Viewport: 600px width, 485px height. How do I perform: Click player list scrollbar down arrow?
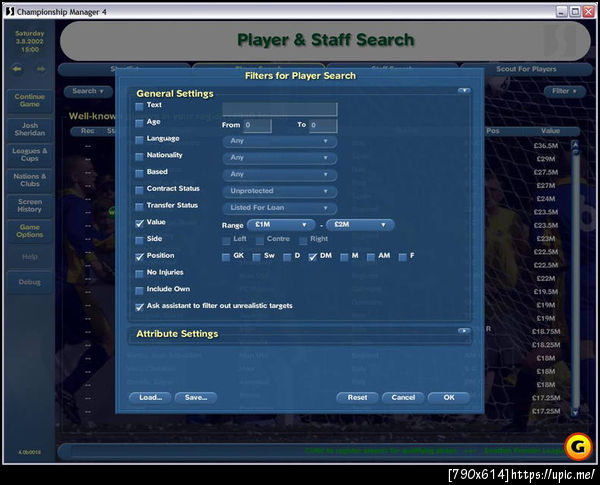[x=575, y=412]
